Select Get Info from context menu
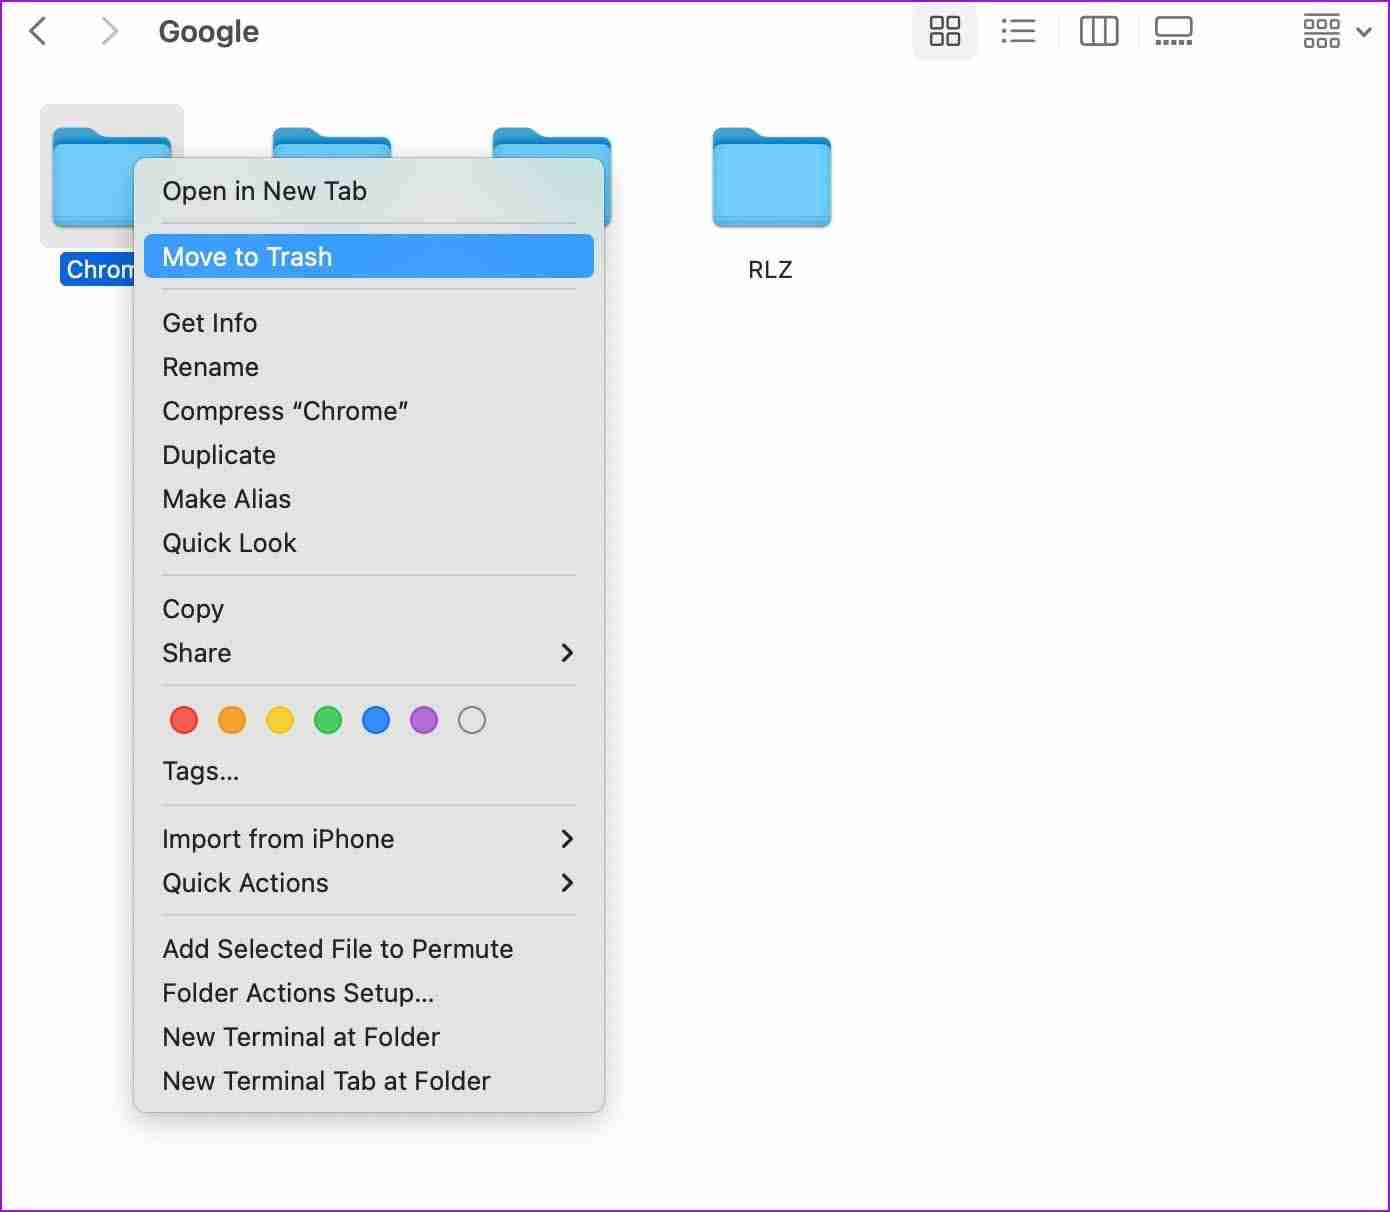 (x=369, y=323)
